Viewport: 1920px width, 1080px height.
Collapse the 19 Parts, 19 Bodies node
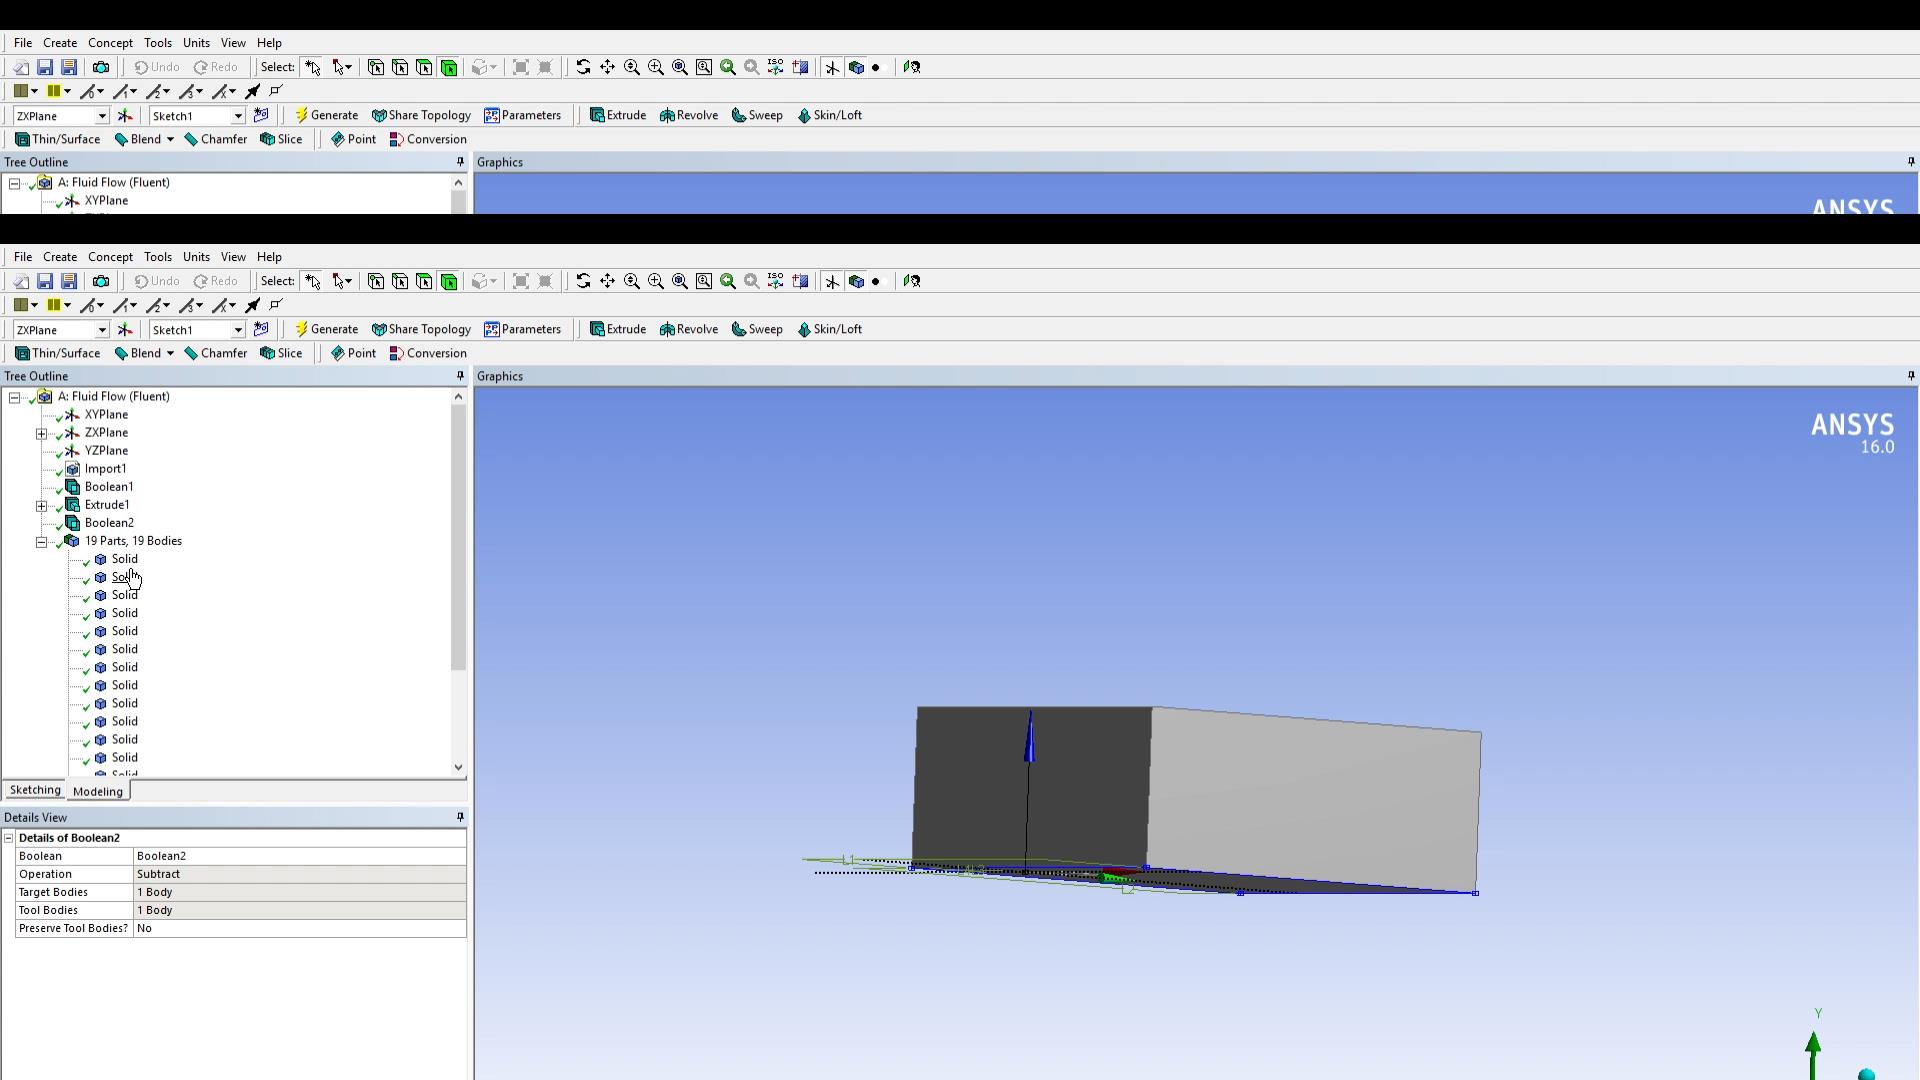(42, 541)
